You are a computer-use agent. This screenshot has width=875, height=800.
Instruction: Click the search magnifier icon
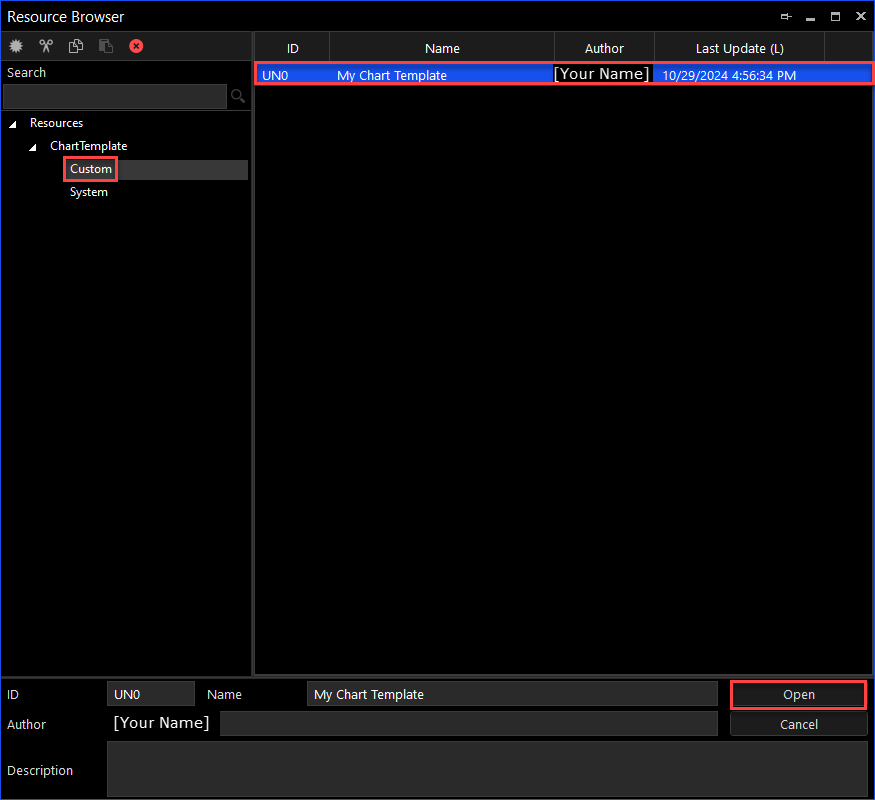click(238, 96)
